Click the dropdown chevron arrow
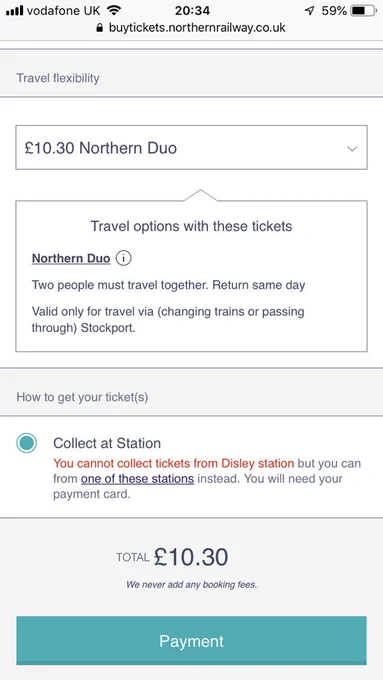The image size is (383, 680). click(x=352, y=149)
